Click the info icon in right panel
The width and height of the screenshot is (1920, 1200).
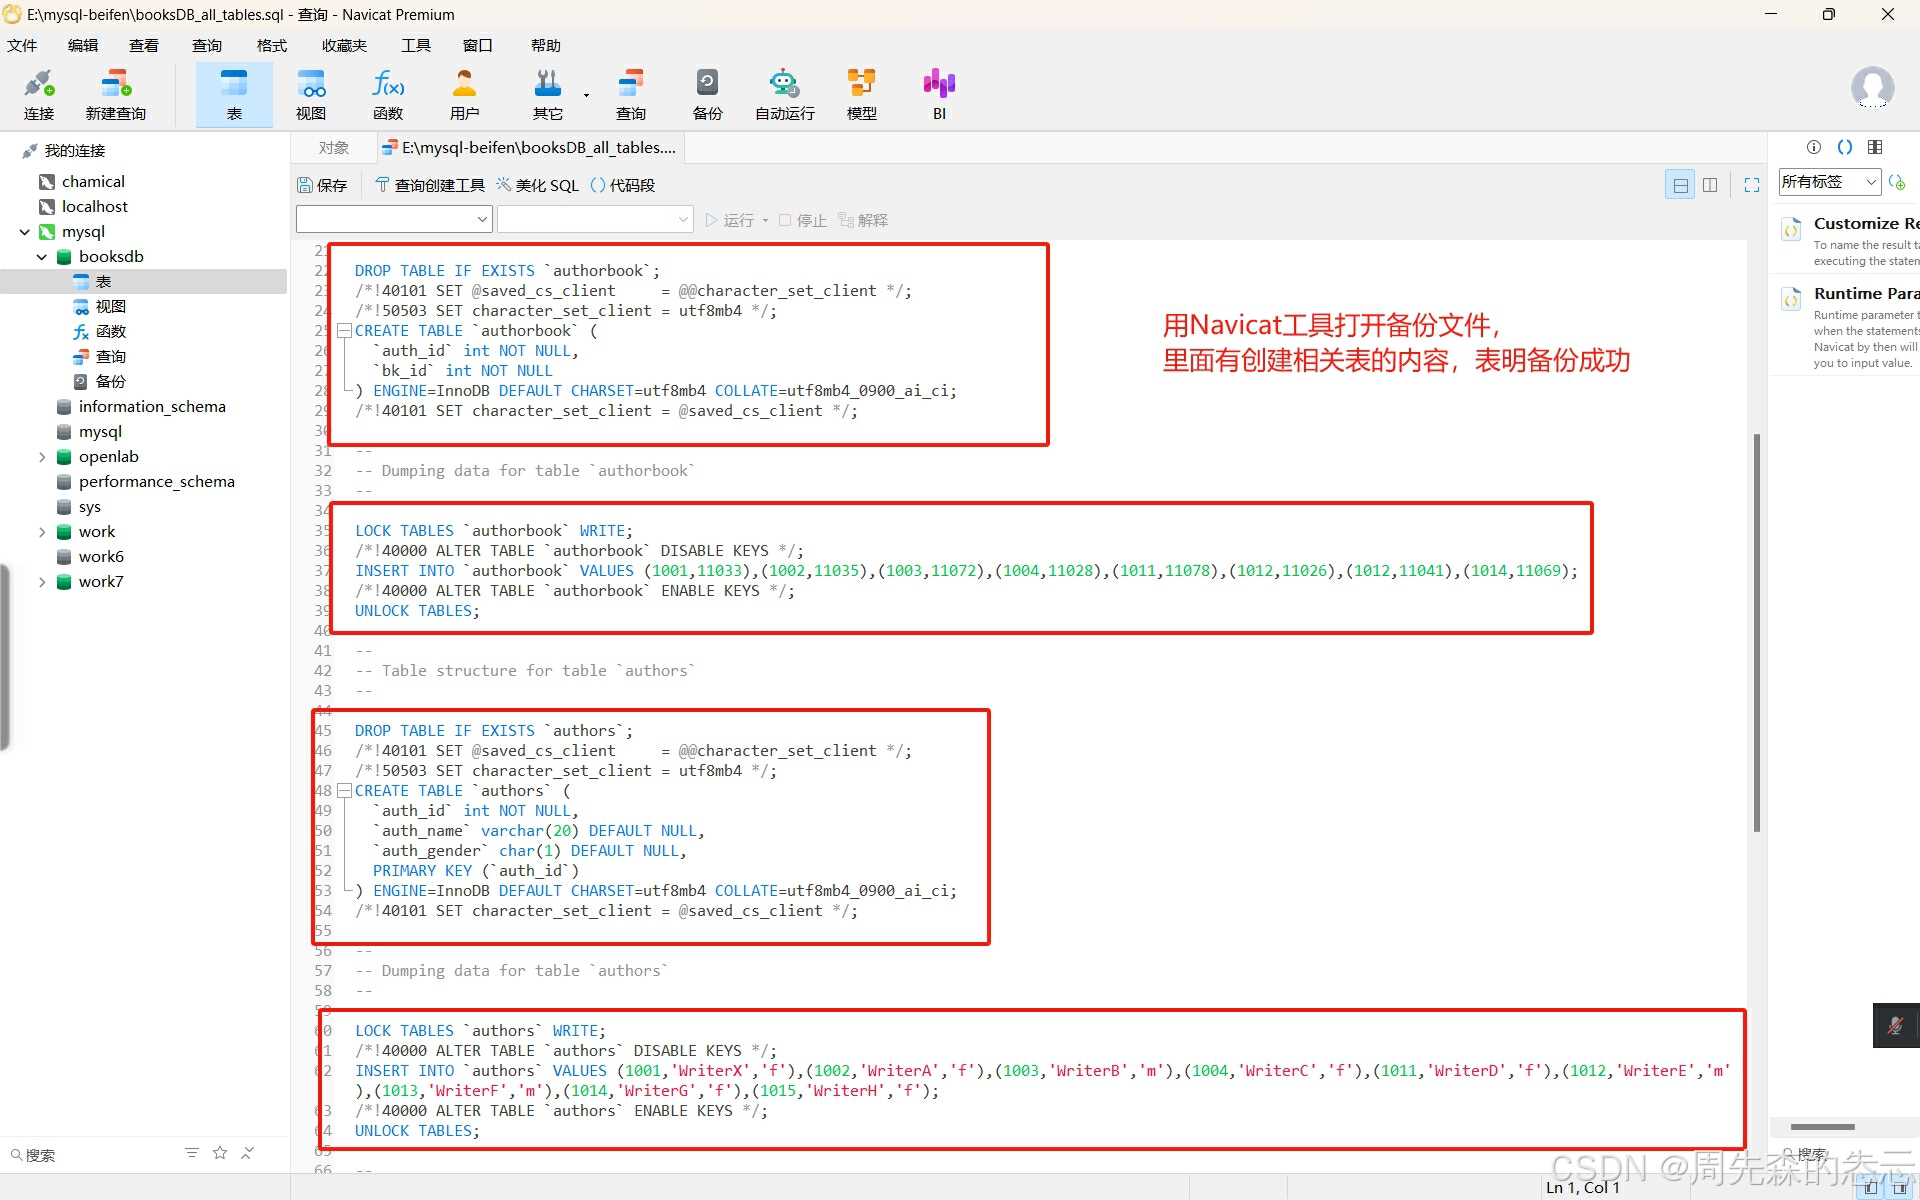1814,147
